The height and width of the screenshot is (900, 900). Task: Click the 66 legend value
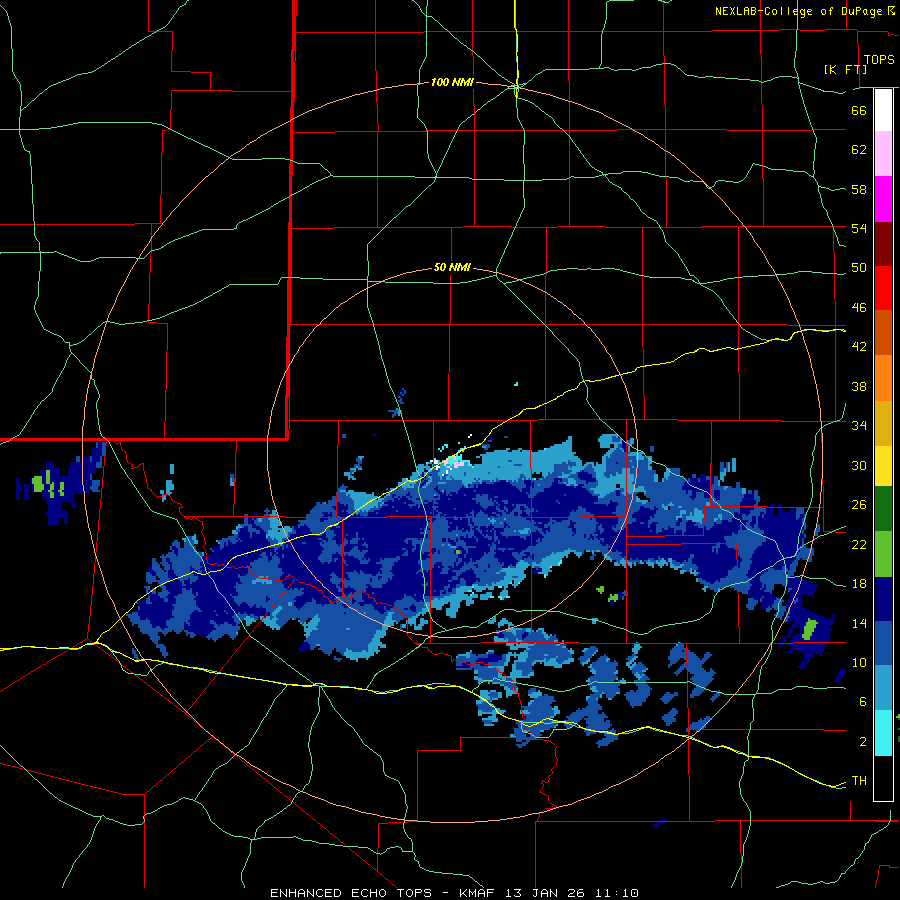(859, 111)
